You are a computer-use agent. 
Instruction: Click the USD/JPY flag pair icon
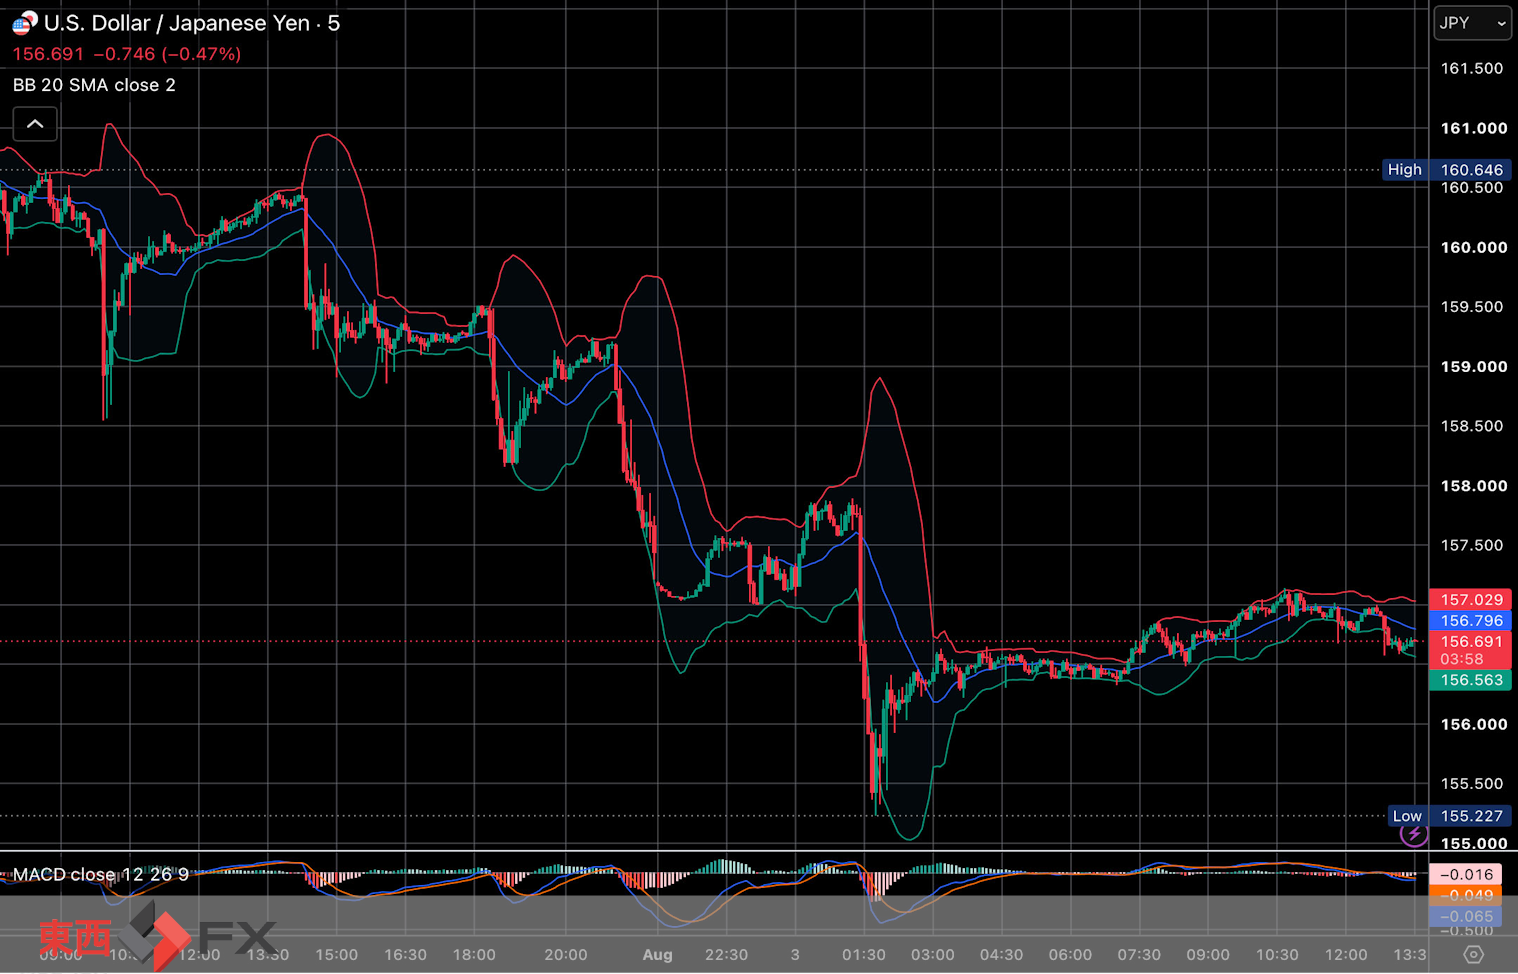[x=24, y=23]
